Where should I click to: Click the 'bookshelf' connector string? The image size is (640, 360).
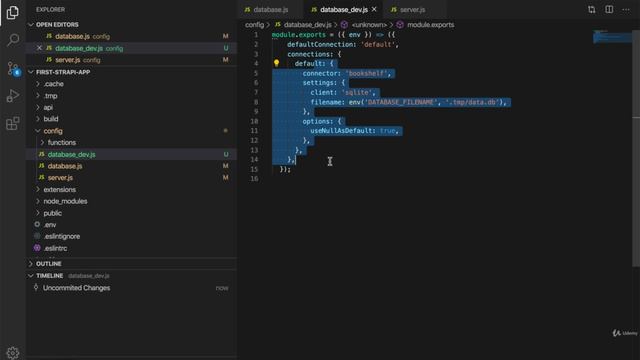click(x=366, y=73)
